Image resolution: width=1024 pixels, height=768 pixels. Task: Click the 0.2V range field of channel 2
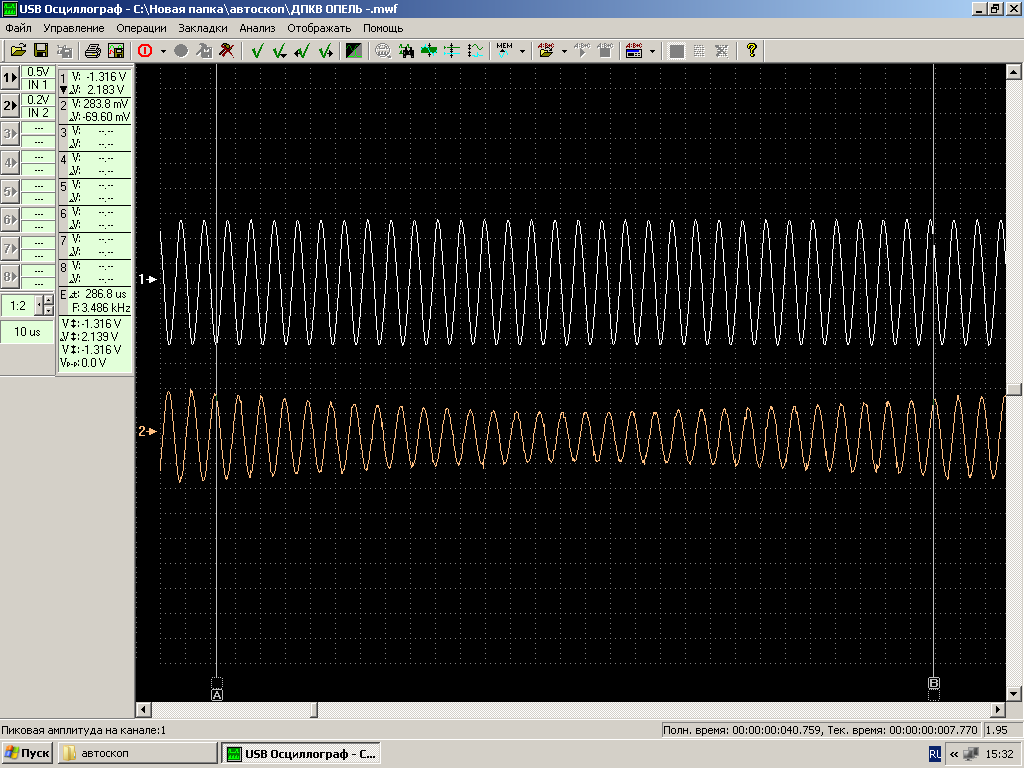click(x=38, y=99)
